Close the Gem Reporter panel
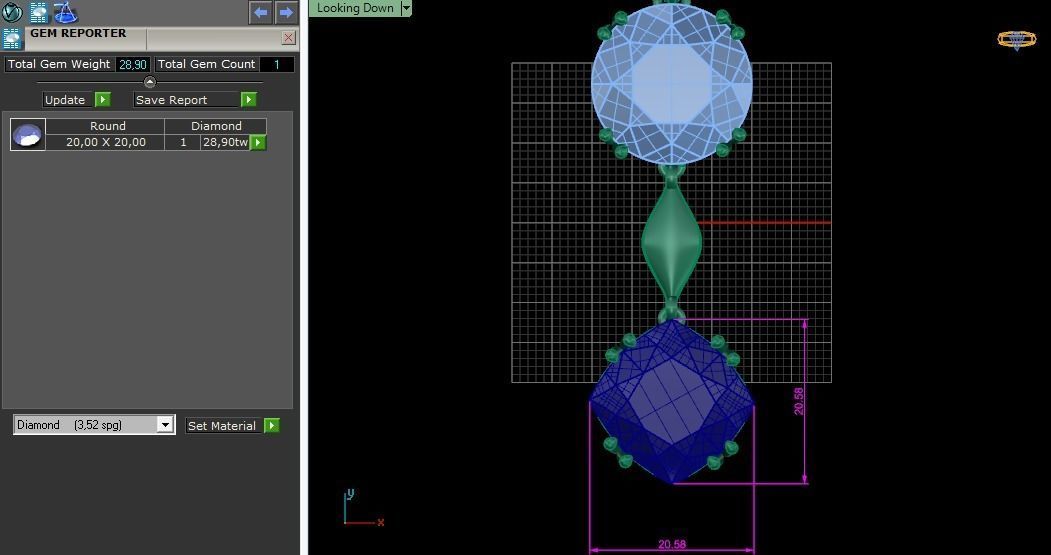This screenshot has height=555, width=1051. pos(289,38)
